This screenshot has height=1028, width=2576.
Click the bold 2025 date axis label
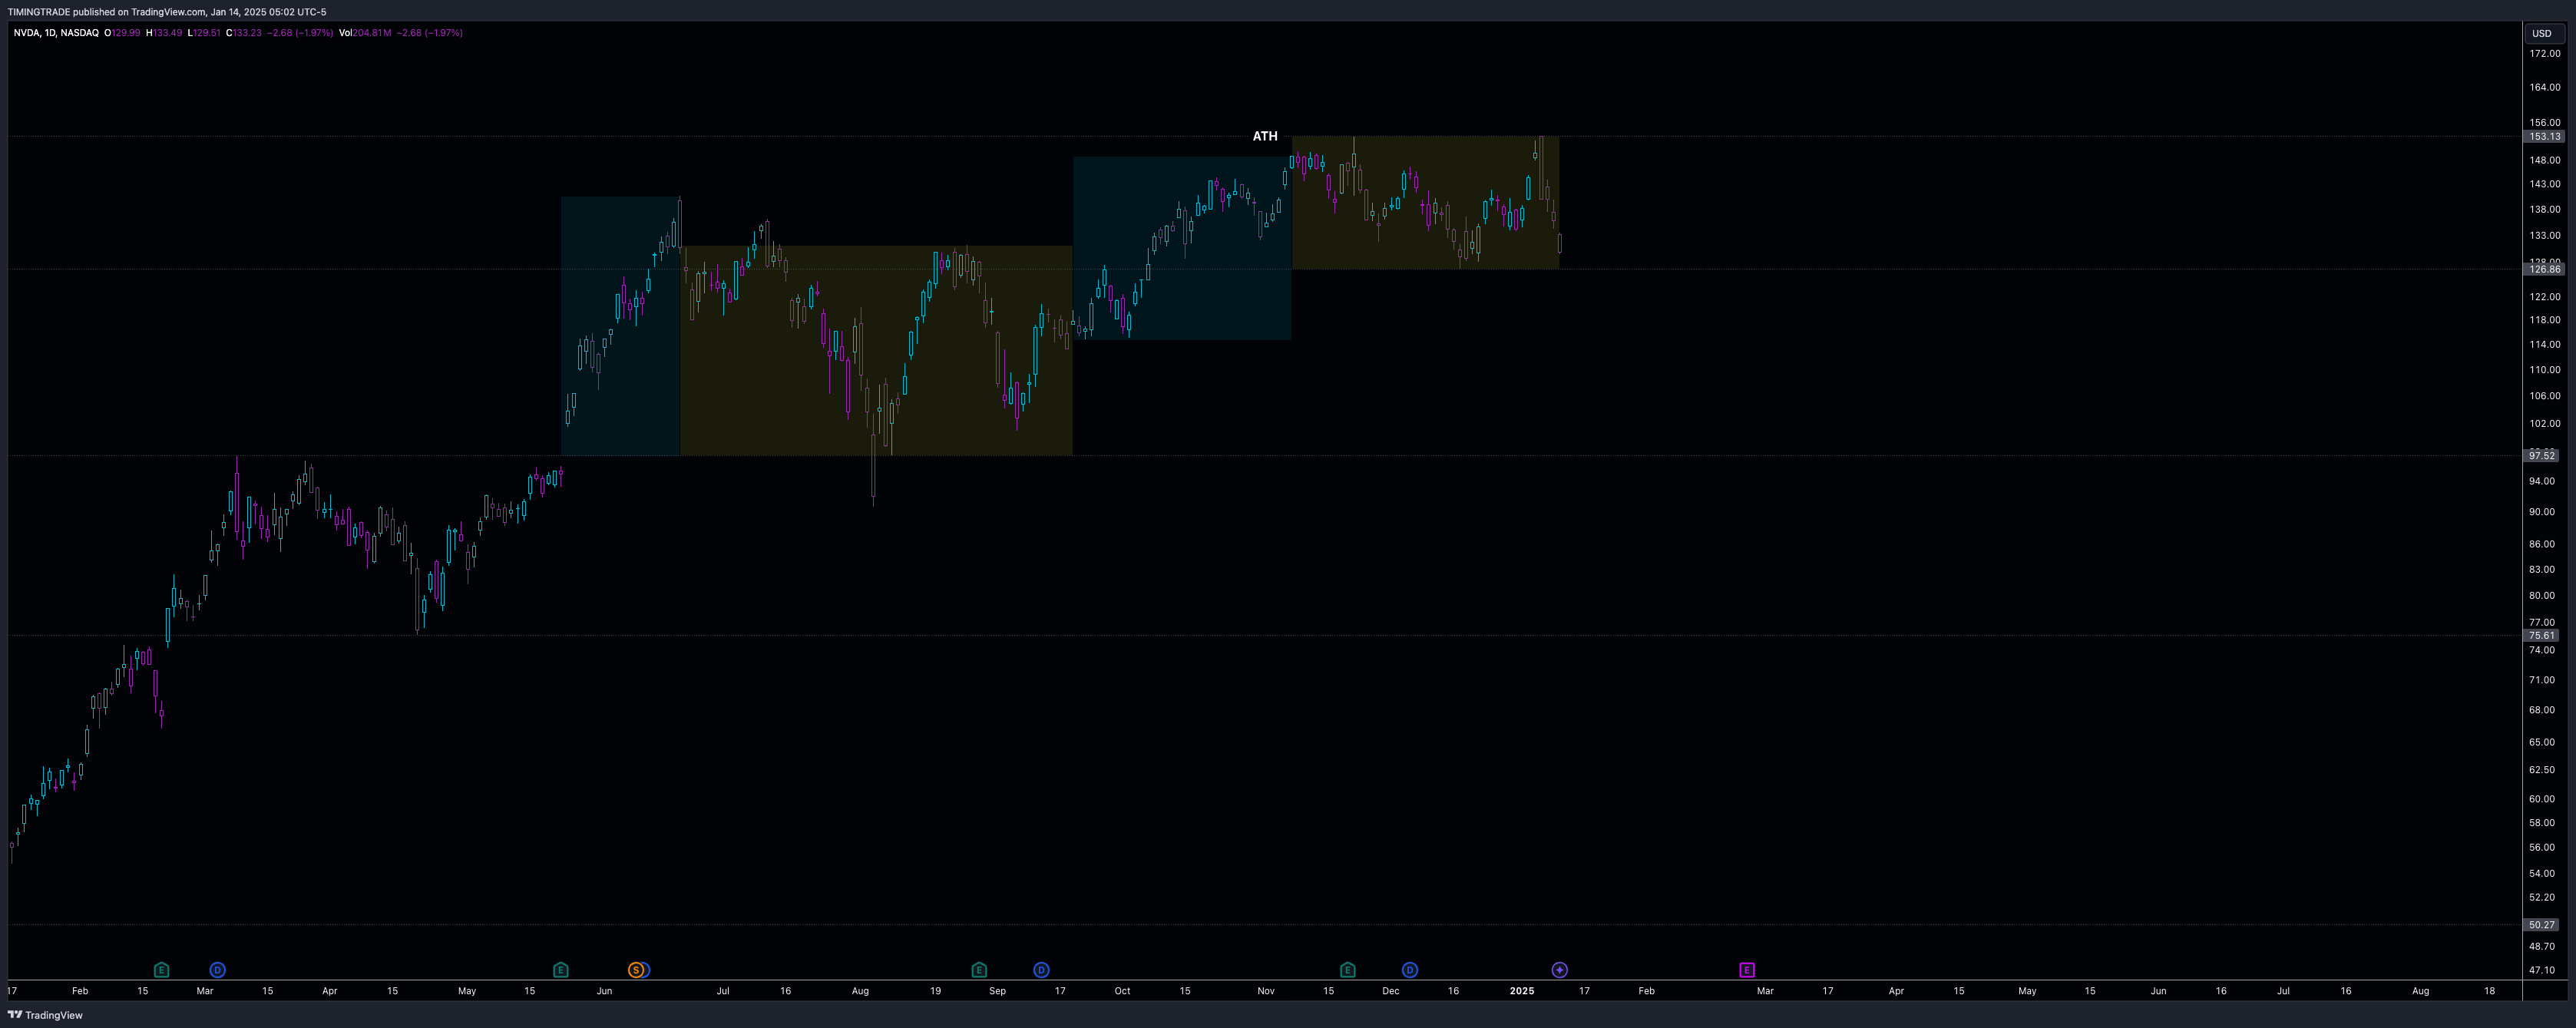click(1521, 991)
